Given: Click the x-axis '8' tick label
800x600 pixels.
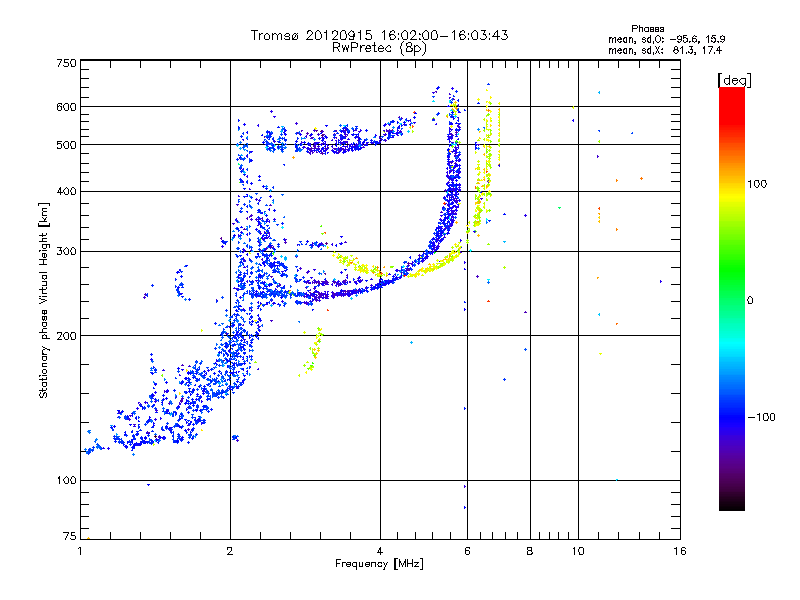Looking at the screenshot, I should click(530, 551).
